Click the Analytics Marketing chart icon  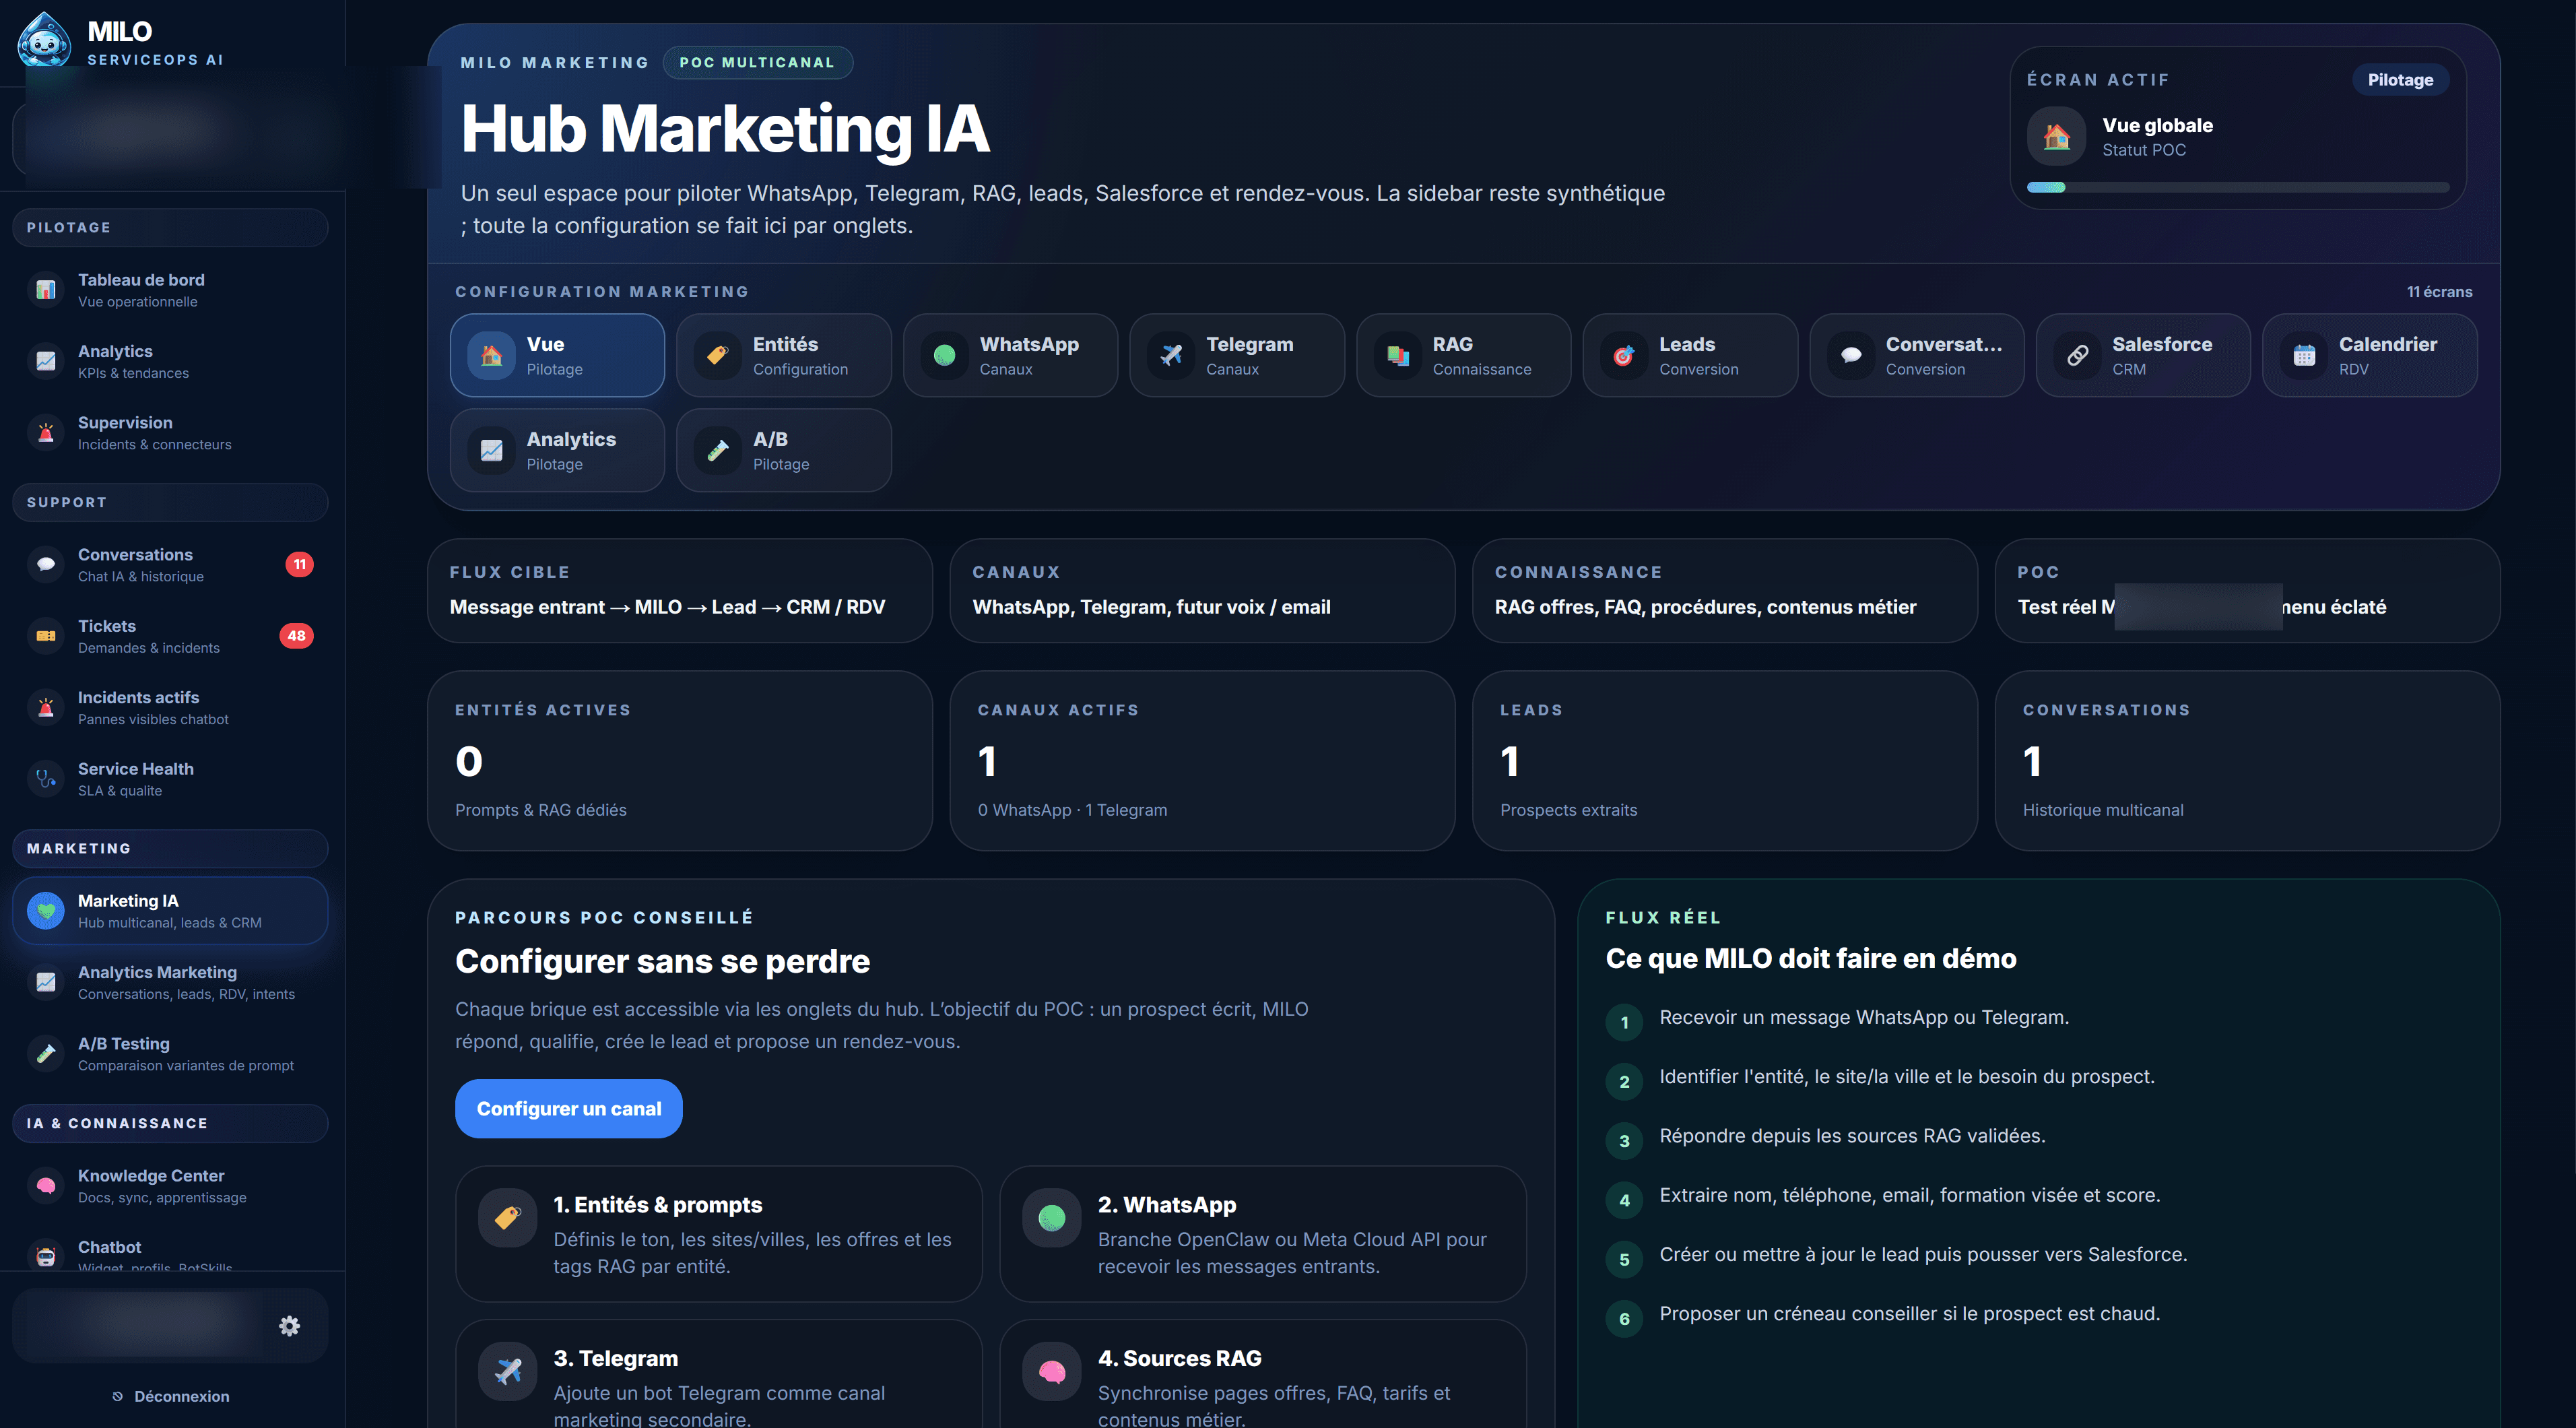coord(46,982)
